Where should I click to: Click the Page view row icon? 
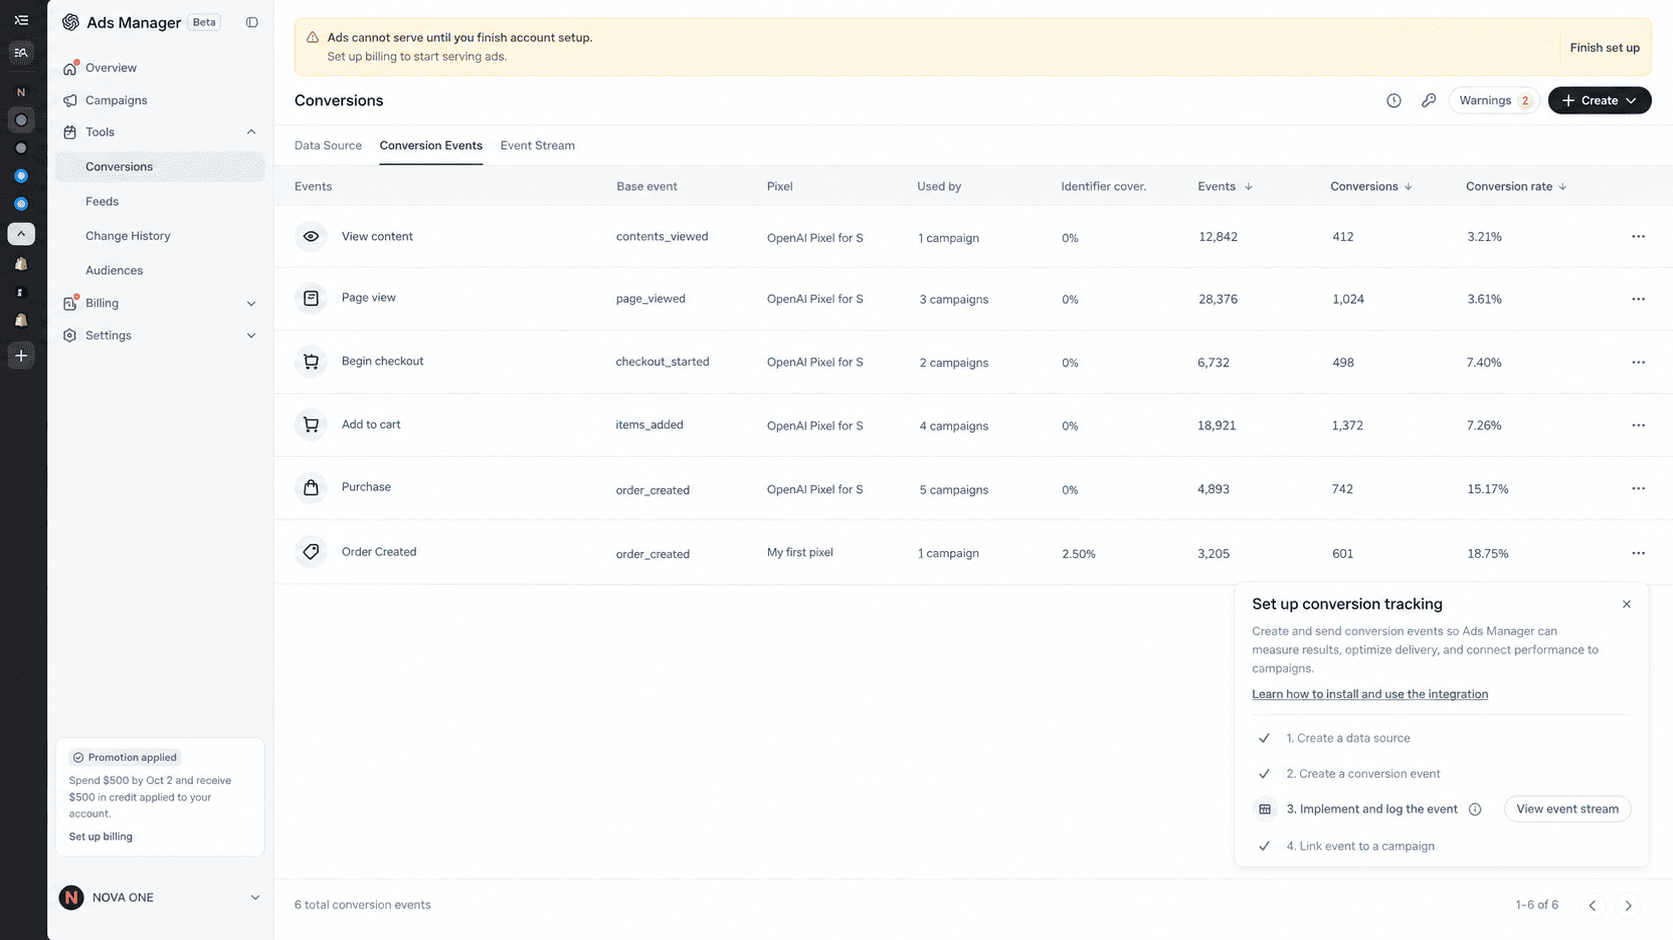pyautogui.click(x=311, y=298)
